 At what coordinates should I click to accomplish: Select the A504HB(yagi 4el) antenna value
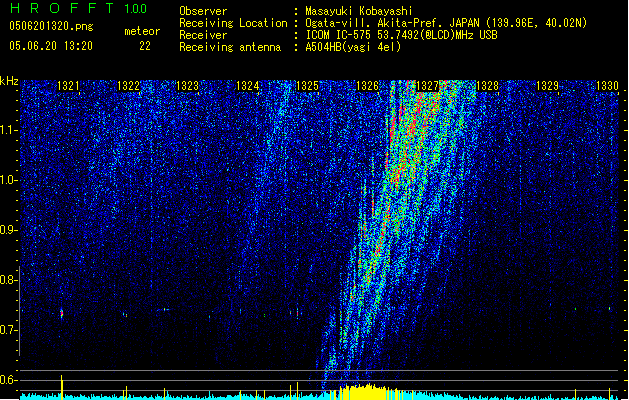click(x=353, y=47)
